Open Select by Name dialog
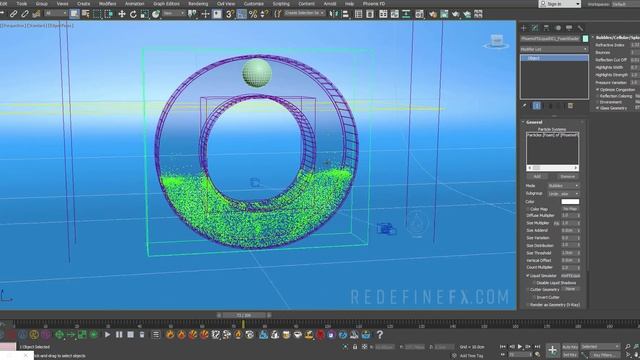 coord(86,14)
